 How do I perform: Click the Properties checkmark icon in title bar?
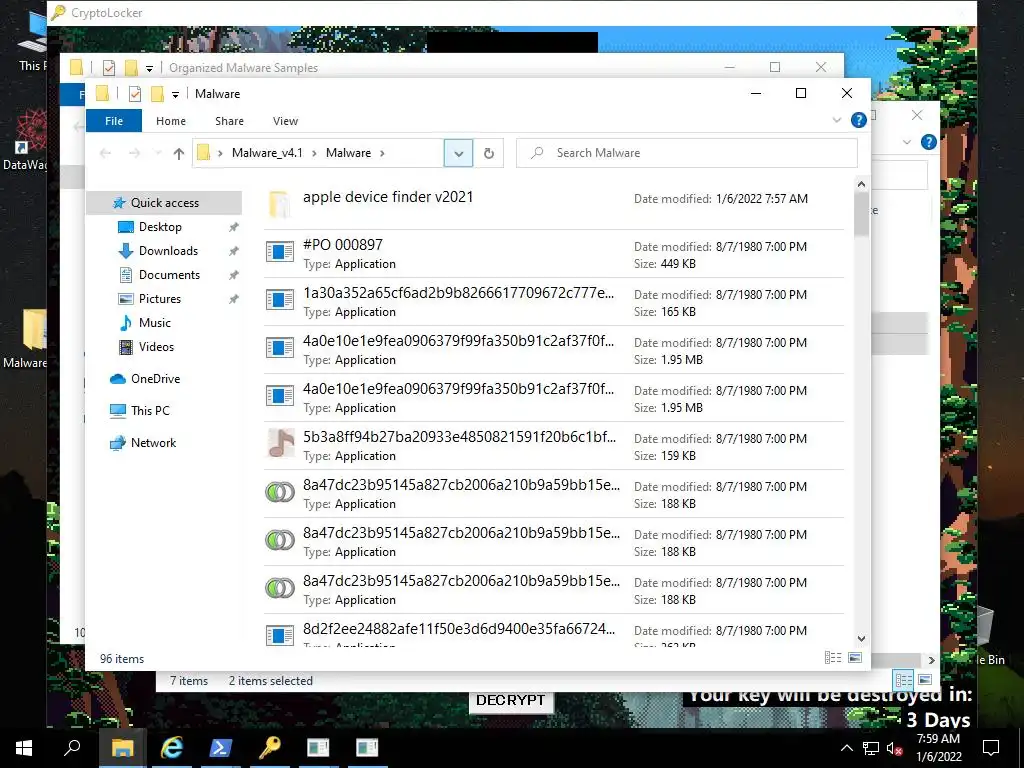[x=135, y=94]
